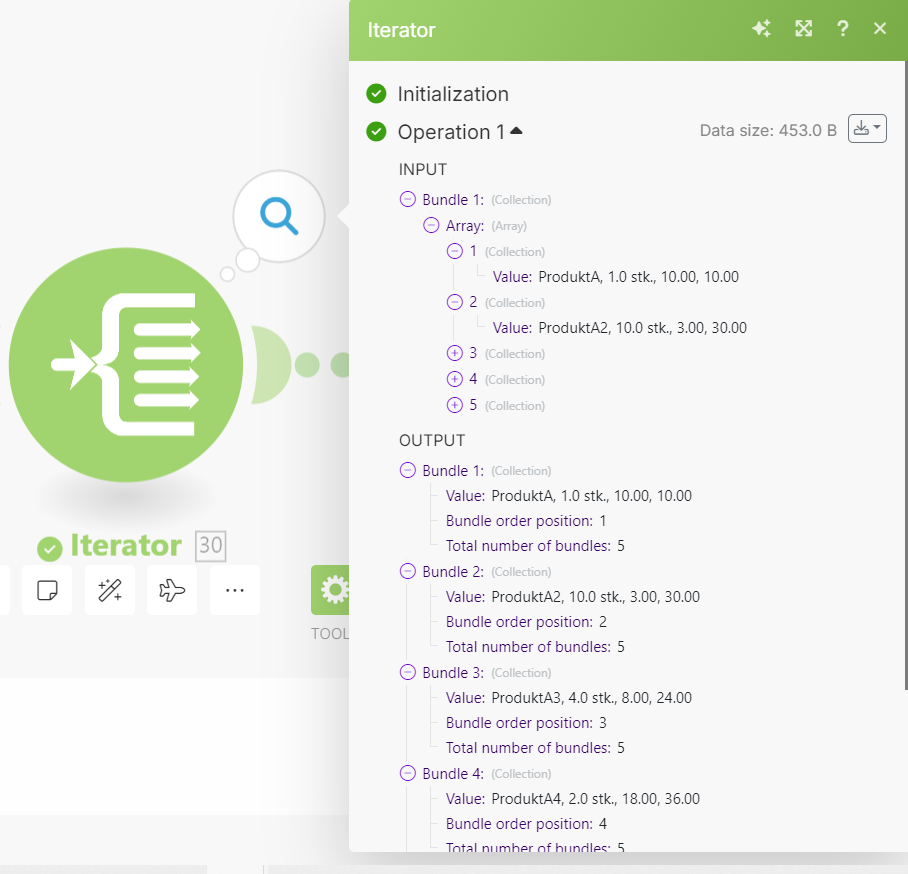
Task: Collapse the Array node in INPUT
Action: coord(431,225)
